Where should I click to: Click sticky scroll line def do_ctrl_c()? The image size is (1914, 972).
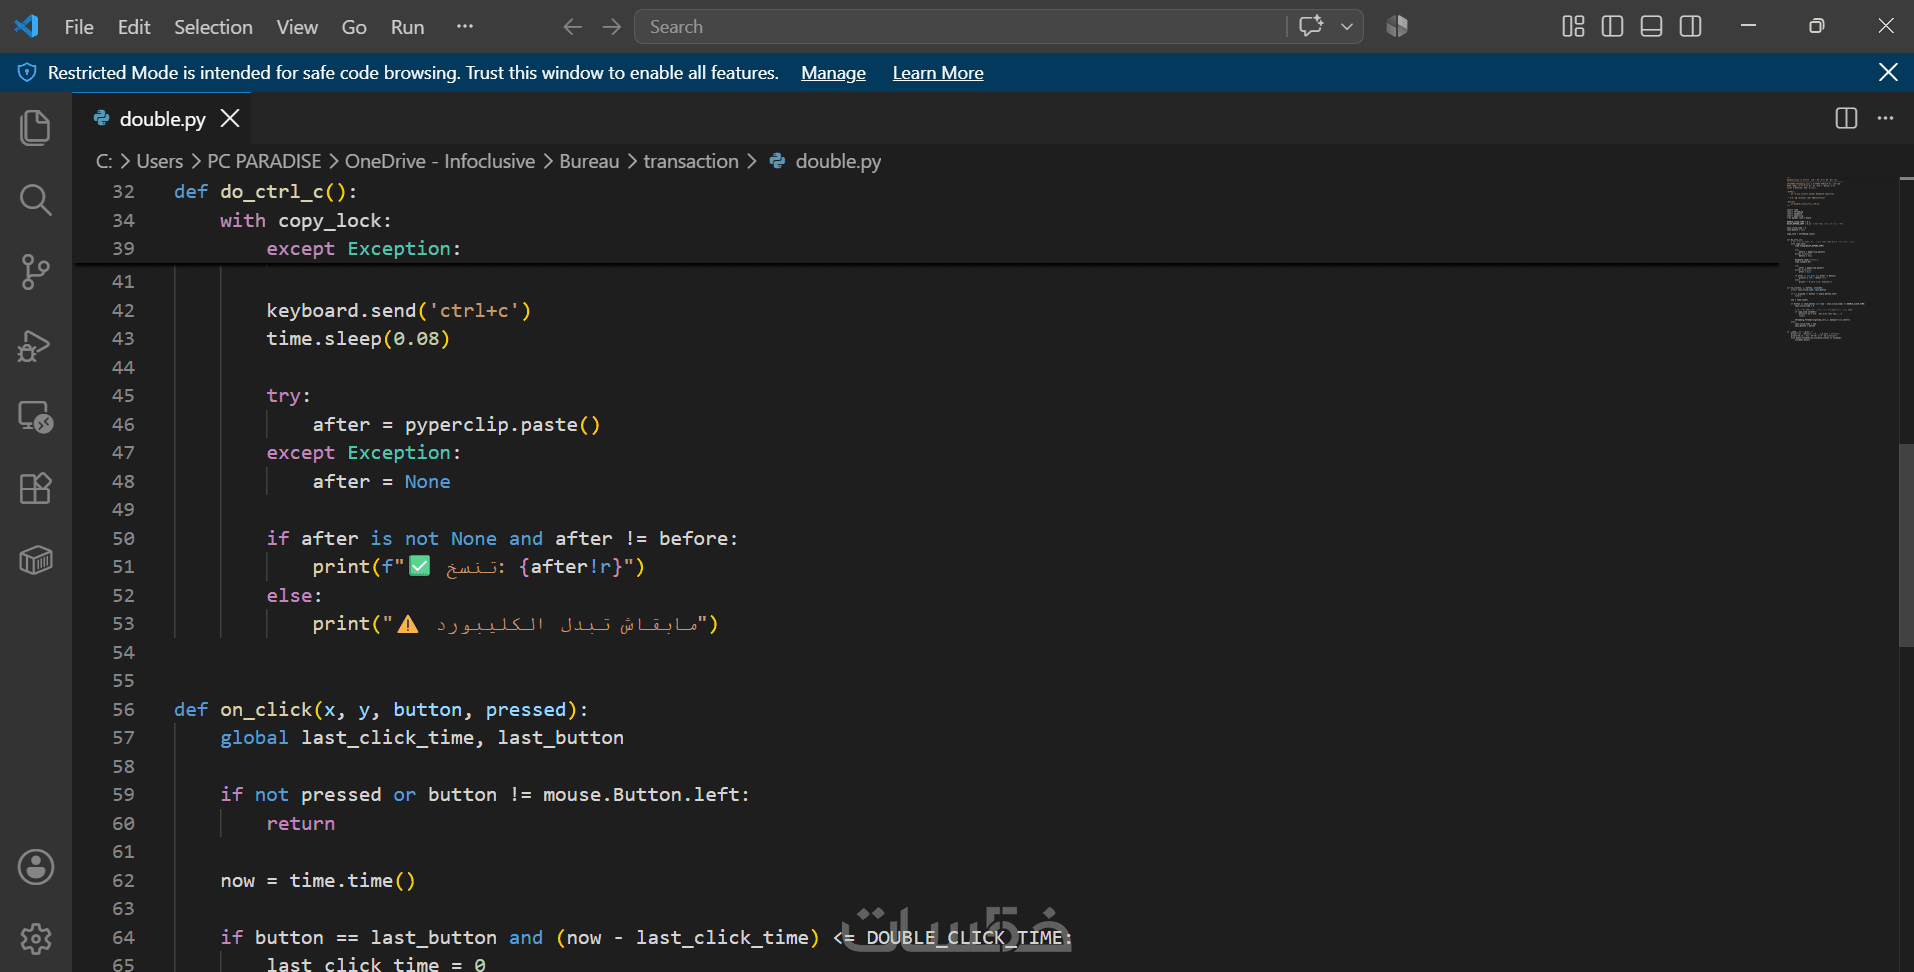[265, 192]
